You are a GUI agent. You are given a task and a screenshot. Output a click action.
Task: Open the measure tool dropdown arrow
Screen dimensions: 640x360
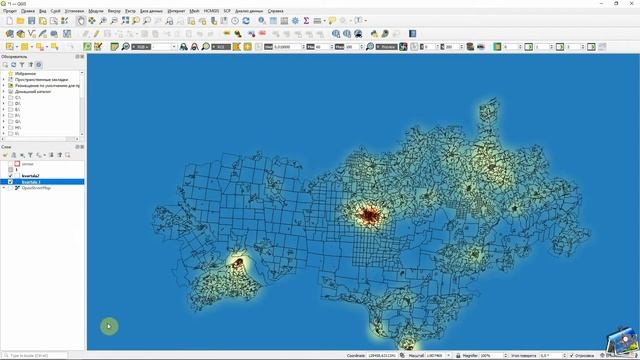(324, 20)
